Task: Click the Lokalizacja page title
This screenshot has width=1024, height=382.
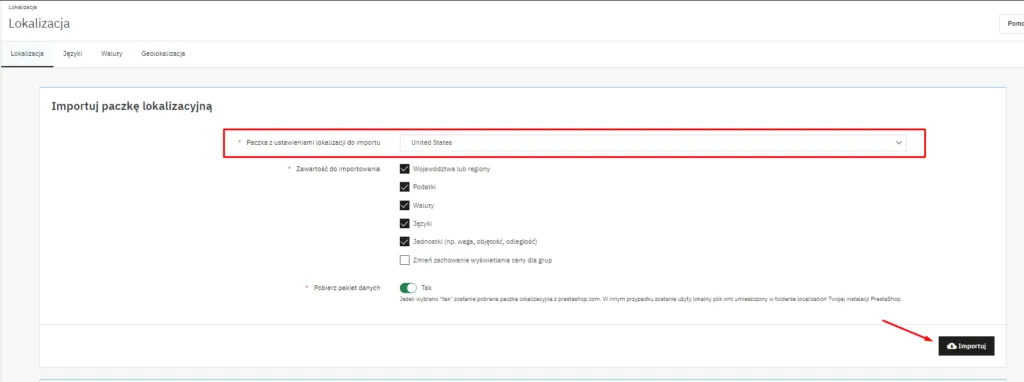Action: click(39, 24)
